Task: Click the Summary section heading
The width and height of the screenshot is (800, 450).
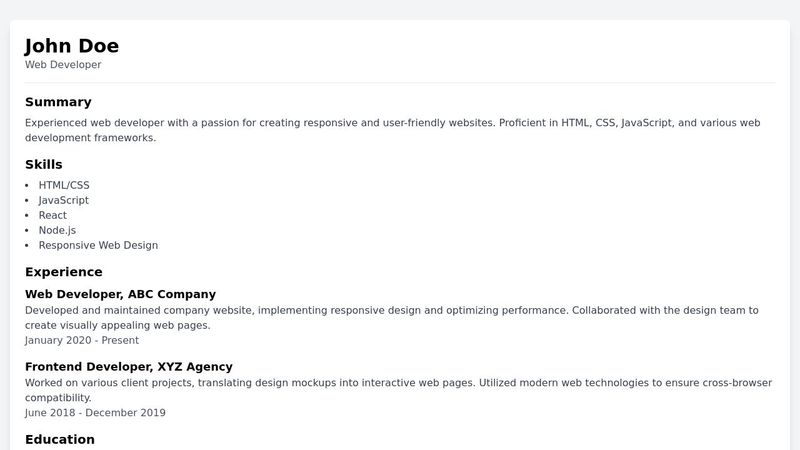Action: click(x=58, y=102)
